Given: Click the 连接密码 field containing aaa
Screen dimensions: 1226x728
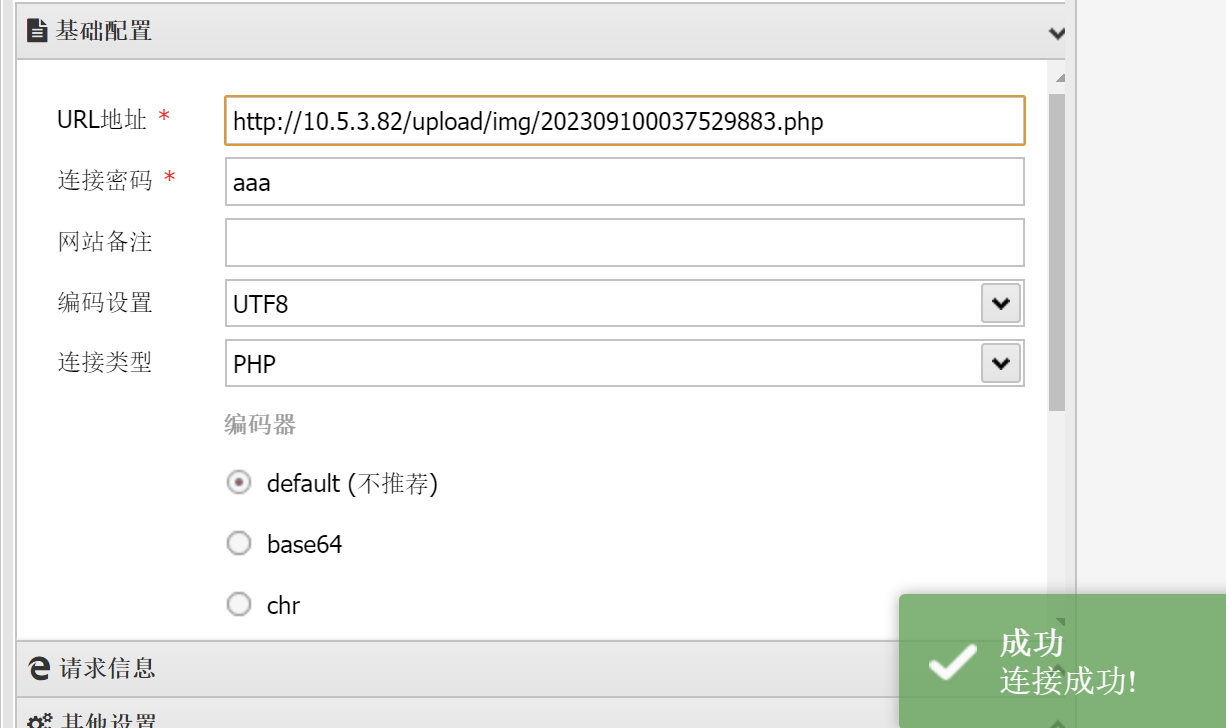Looking at the screenshot, I should 624,182.
